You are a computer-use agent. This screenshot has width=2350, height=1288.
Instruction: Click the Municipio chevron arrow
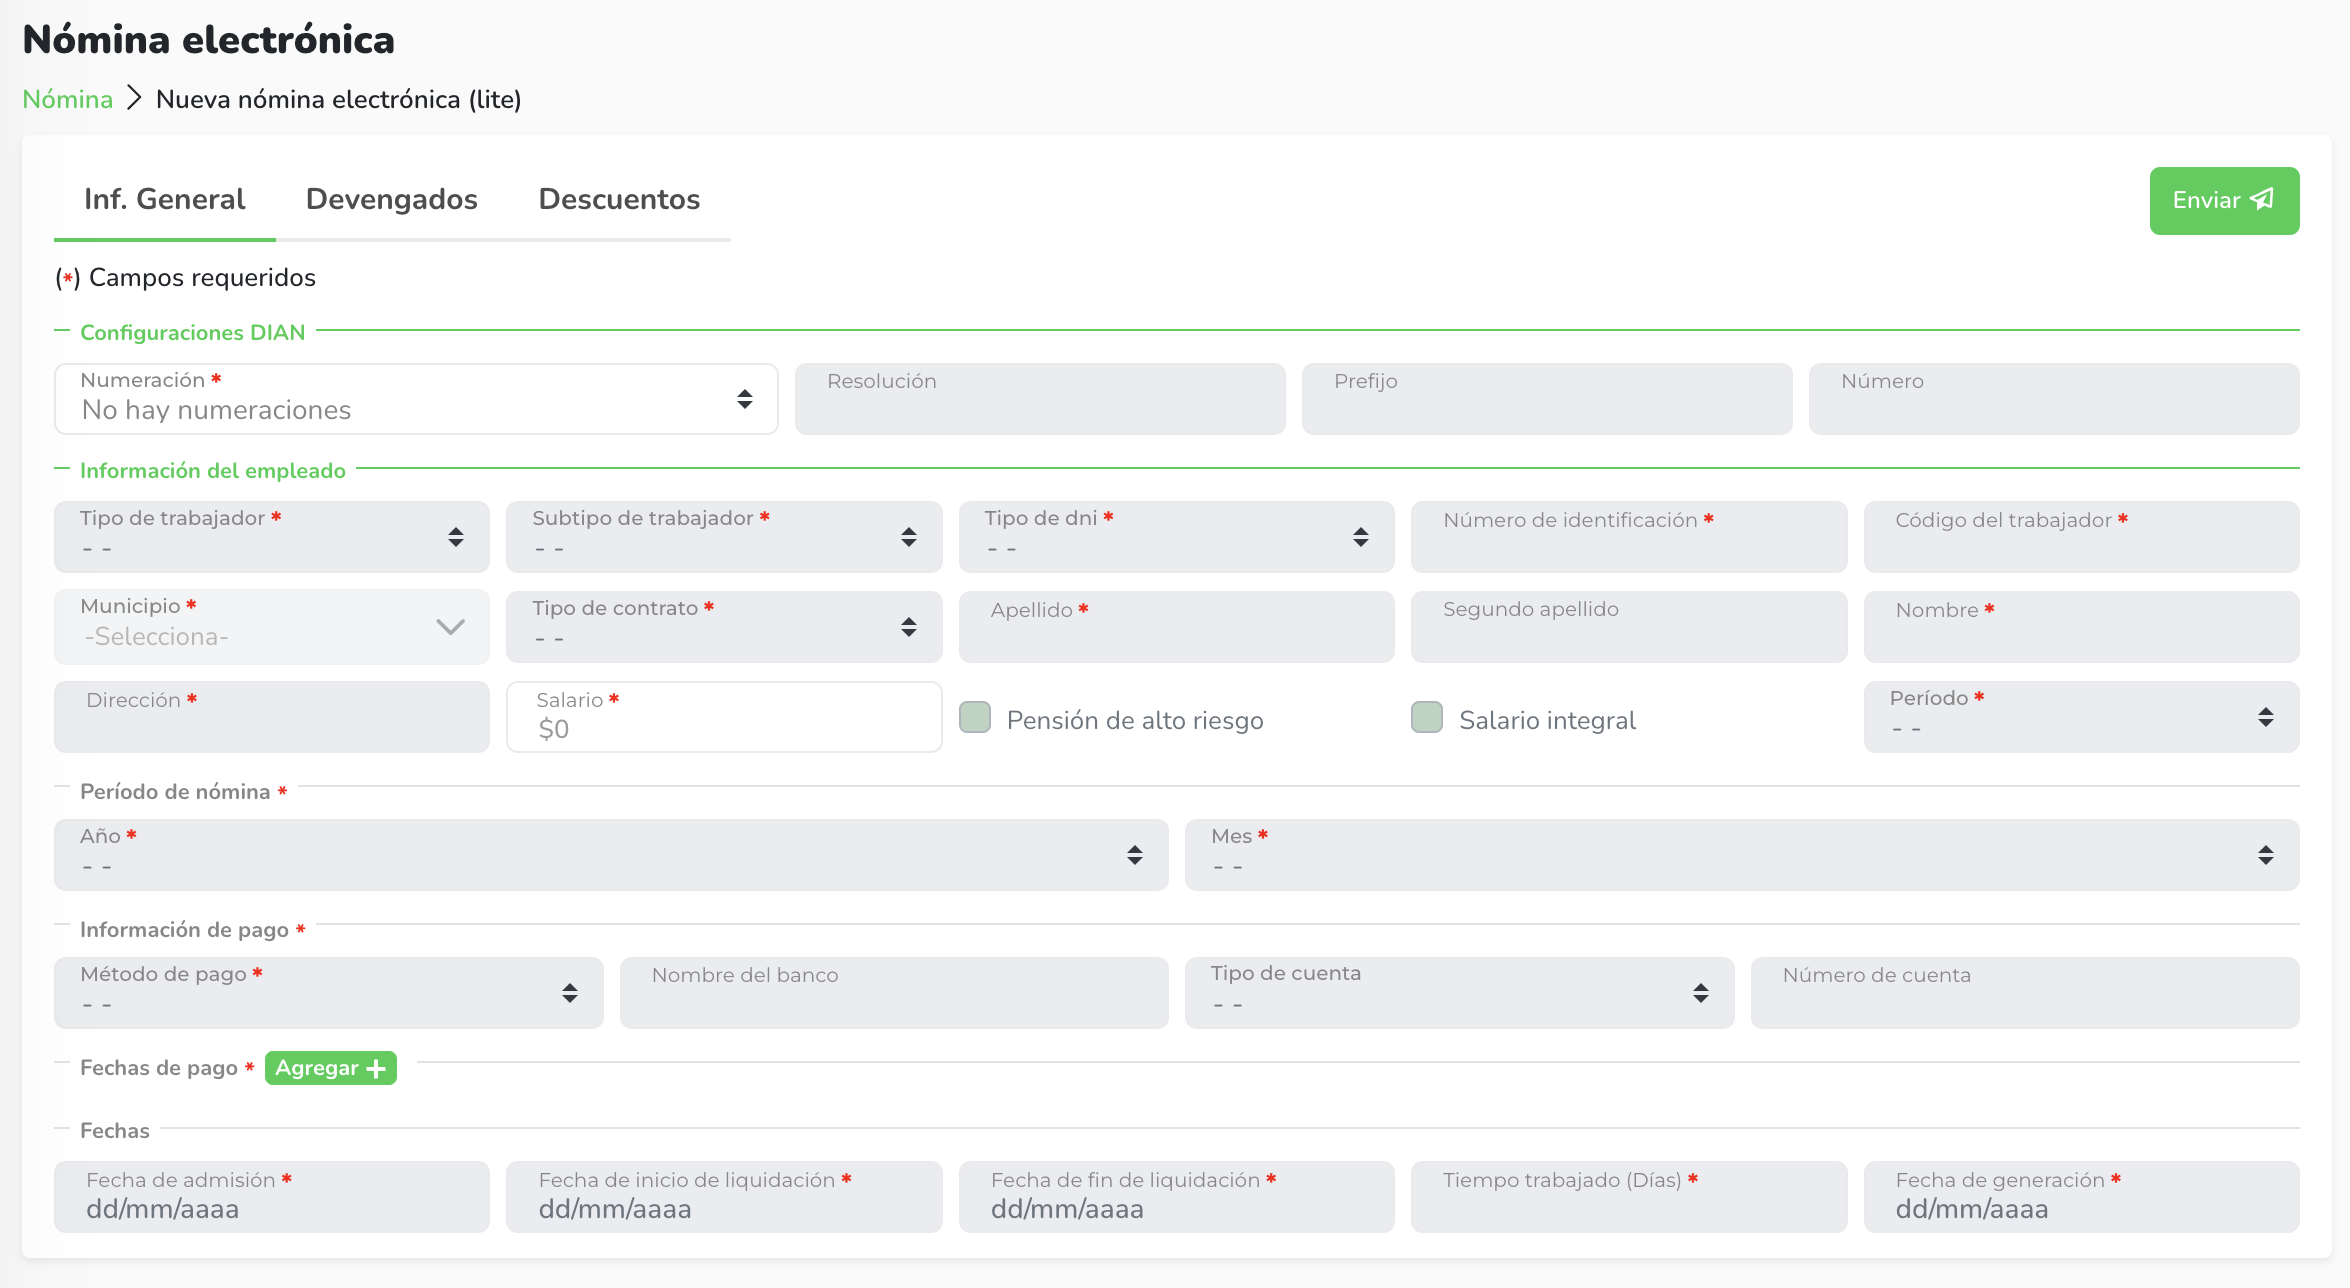pos(451,627)
